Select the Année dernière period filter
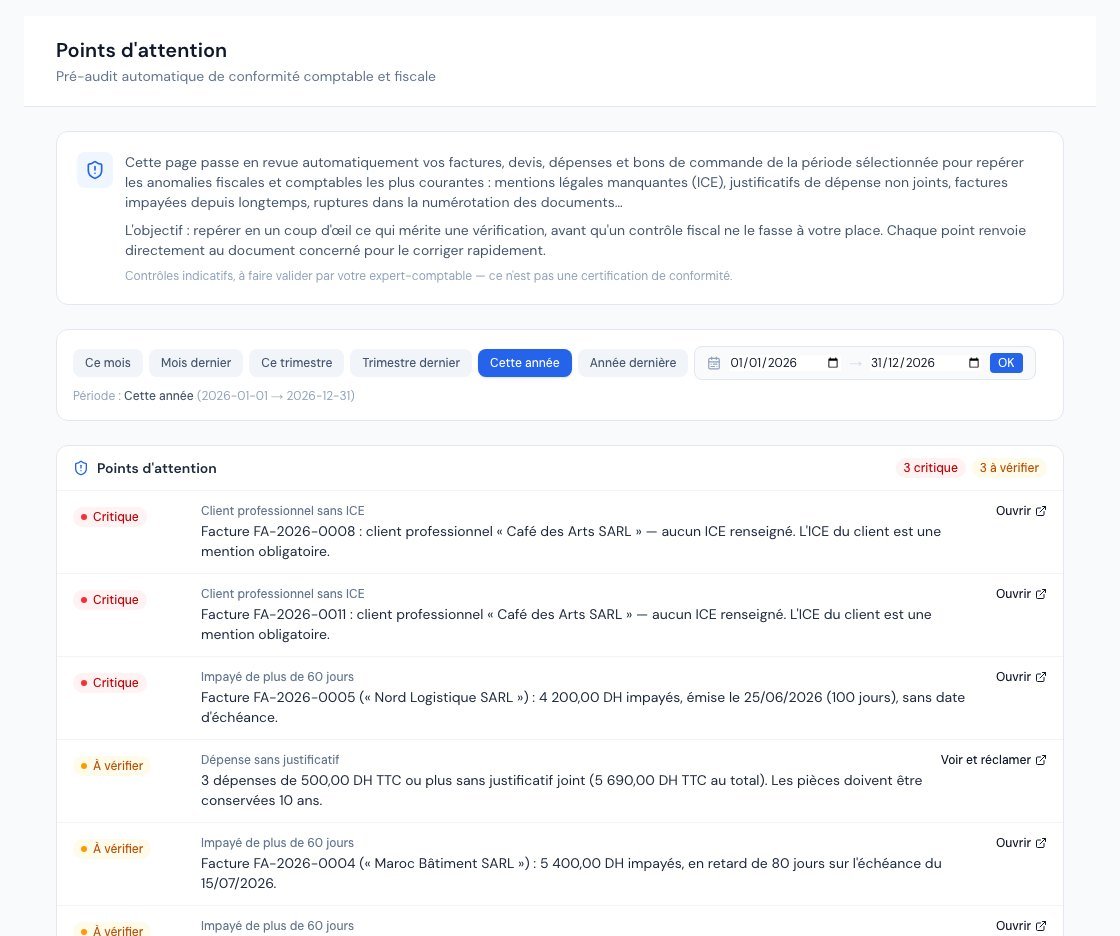The width and height of the screenshot is (1120, 936). [x=633, y=363]
